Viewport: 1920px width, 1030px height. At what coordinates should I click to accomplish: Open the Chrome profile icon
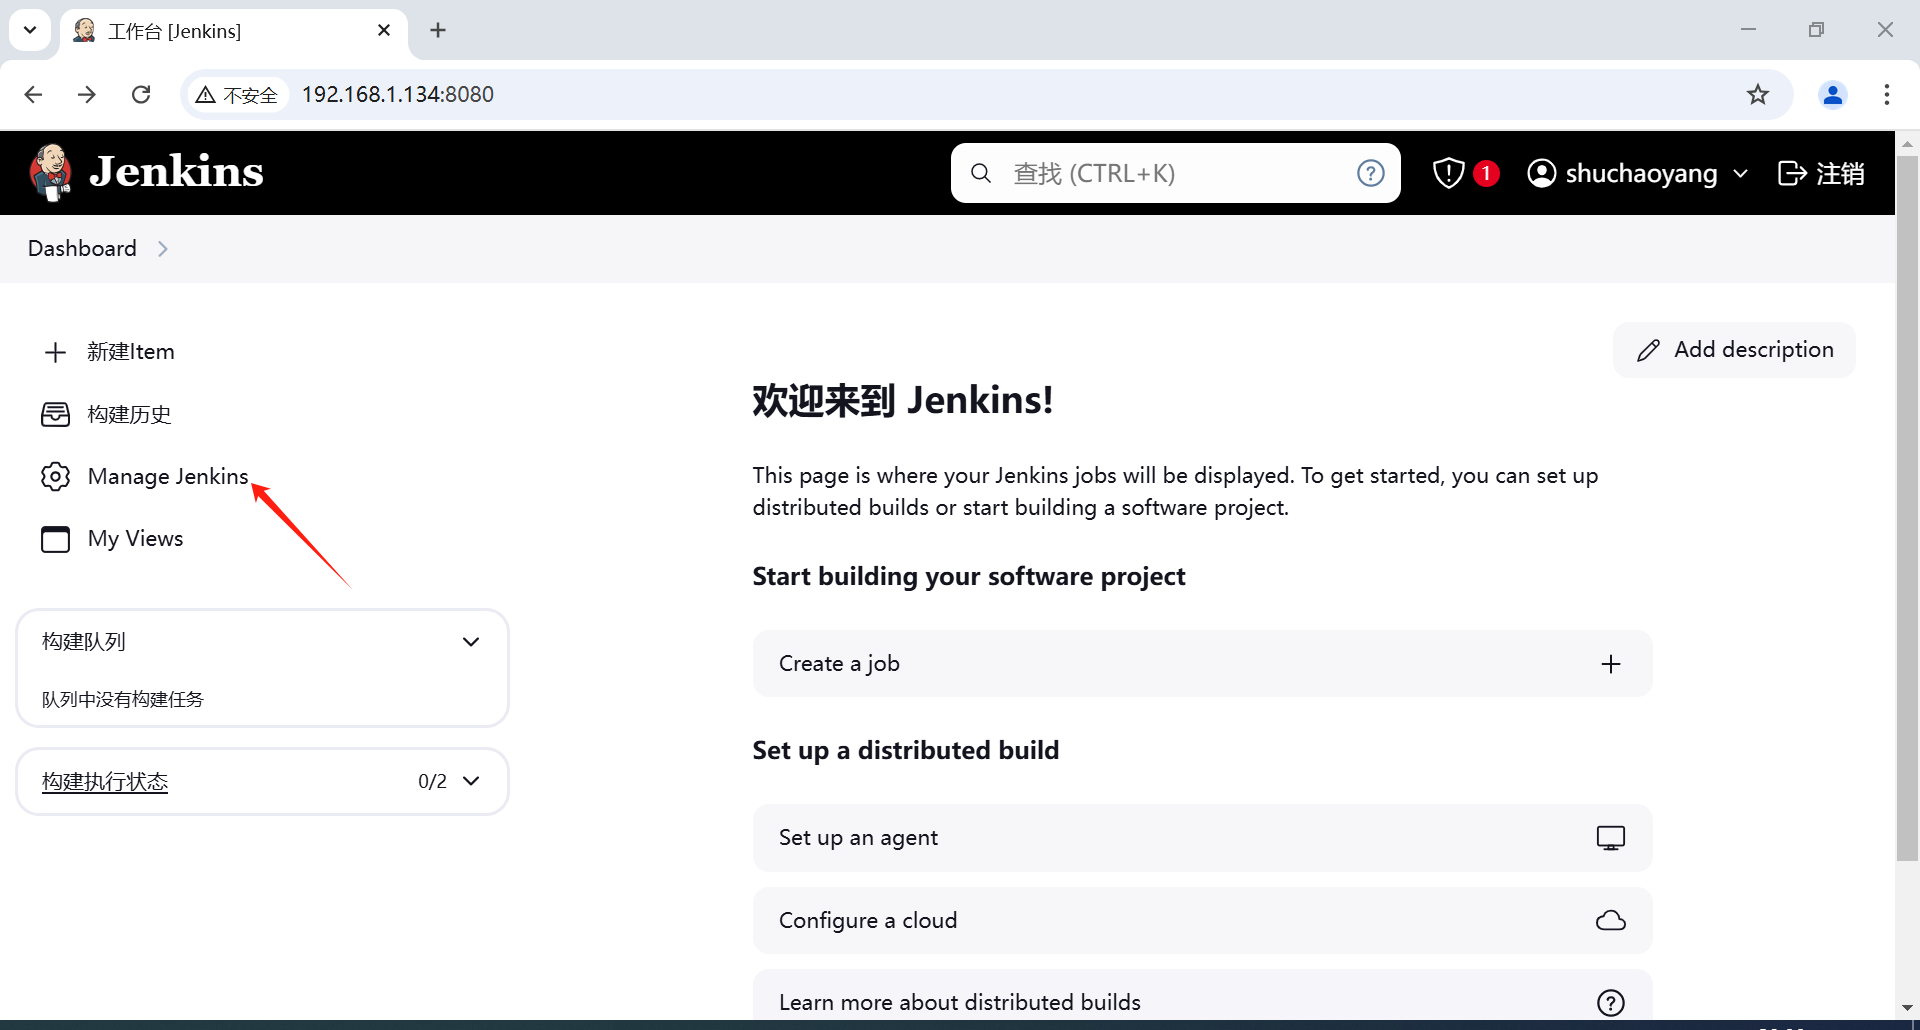(x=1833, y=94)
